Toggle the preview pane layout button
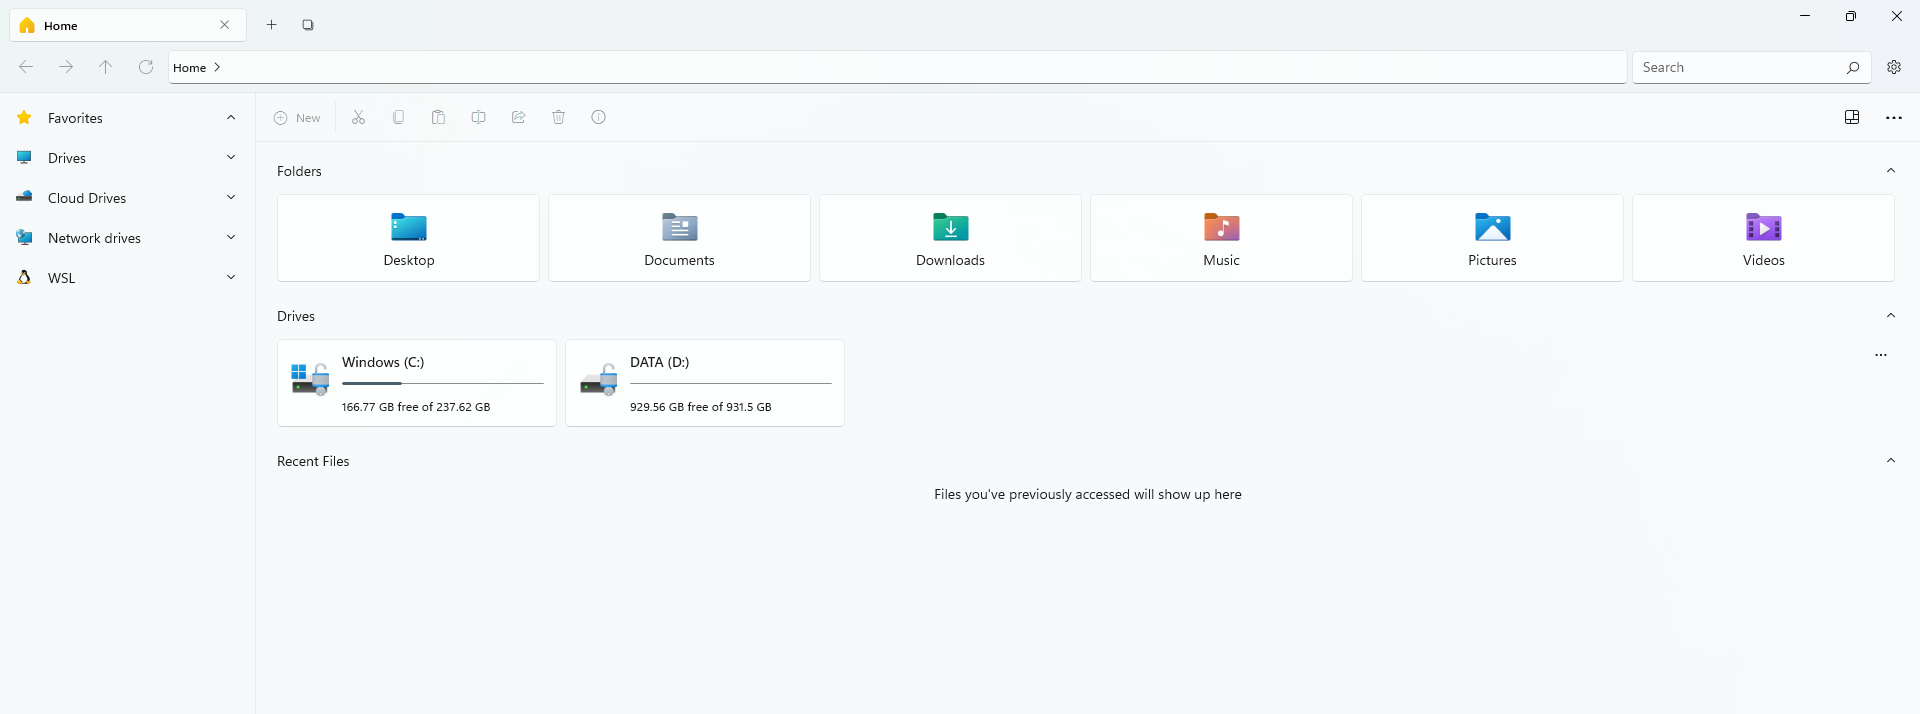Viewport: 1920px width, 714px height. coord(1851,118)
